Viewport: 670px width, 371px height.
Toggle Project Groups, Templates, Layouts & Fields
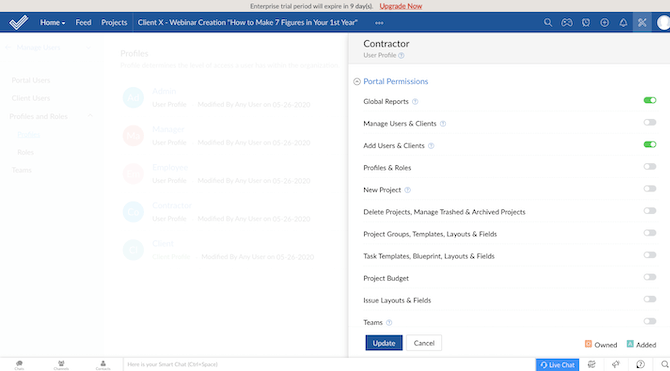click(x=650, y=233)
